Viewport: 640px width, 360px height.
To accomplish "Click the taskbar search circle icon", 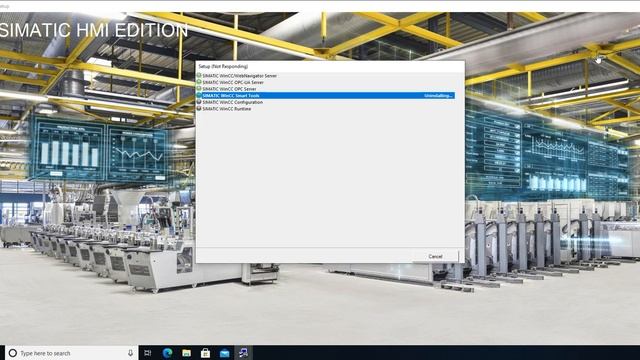I will [x=13, y=353].
